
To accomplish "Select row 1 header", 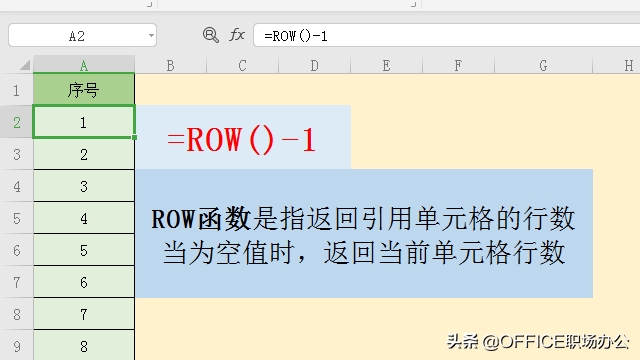I will point(16,90).
